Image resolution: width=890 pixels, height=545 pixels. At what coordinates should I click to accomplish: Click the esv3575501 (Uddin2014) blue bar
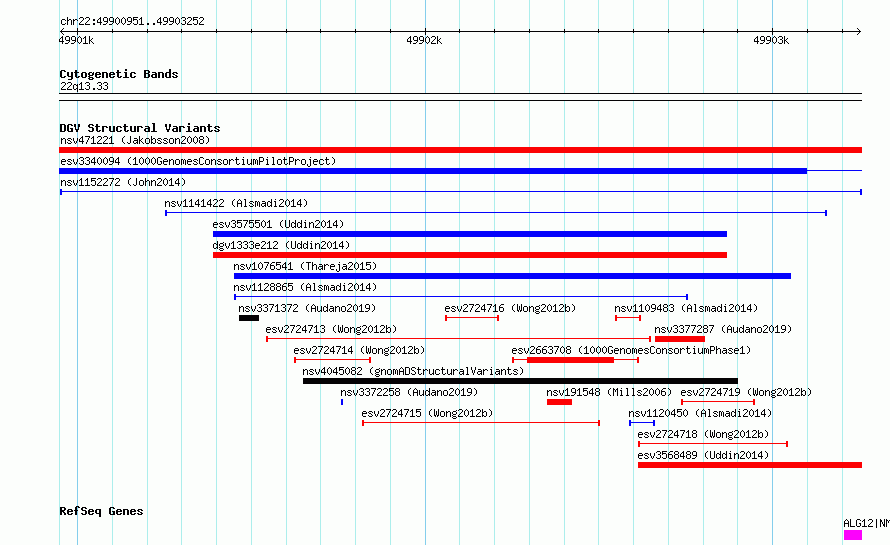point(470,234)
